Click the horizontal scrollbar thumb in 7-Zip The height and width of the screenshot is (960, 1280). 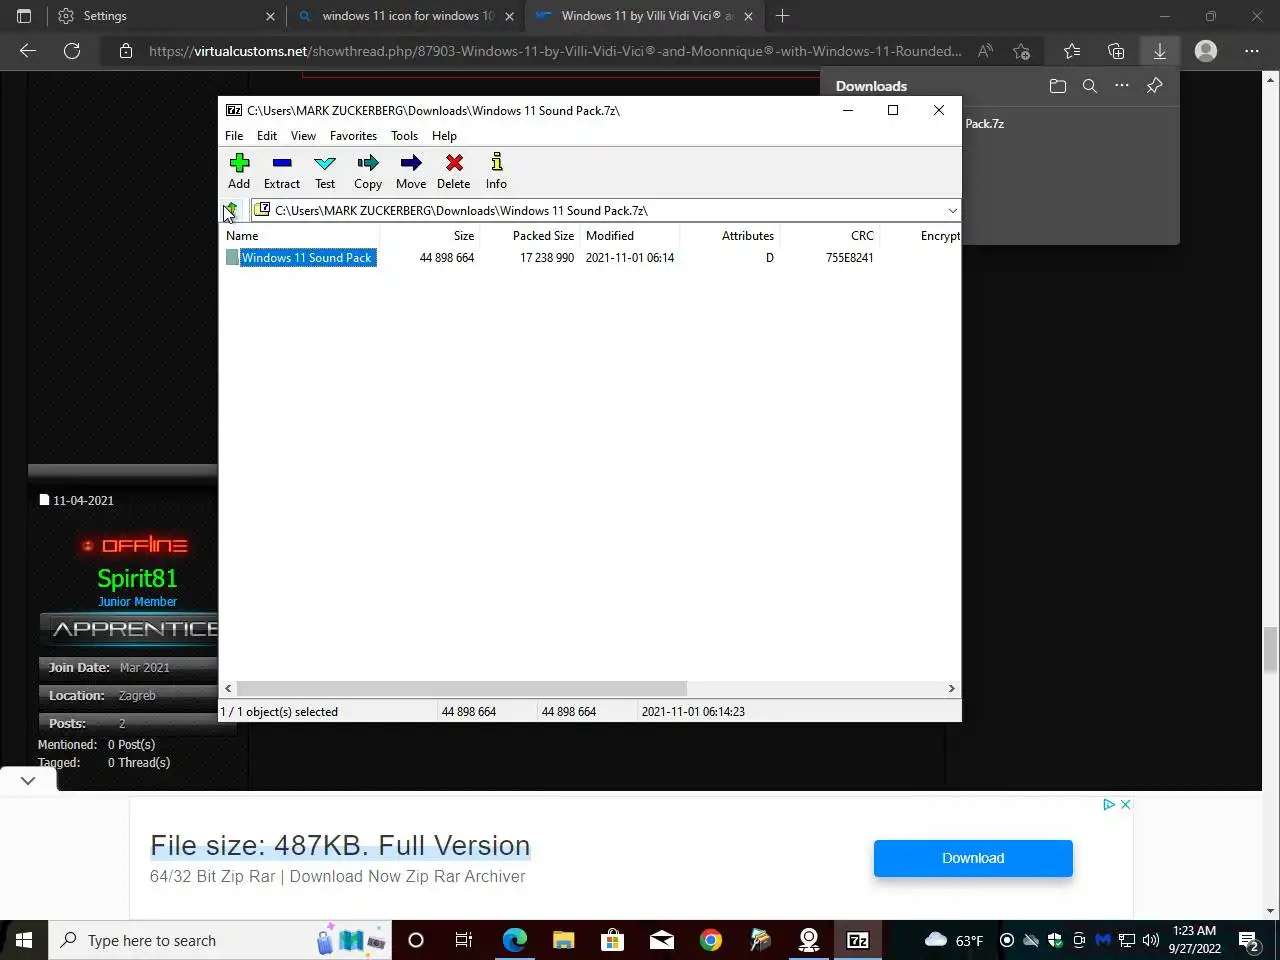(462, 689)
